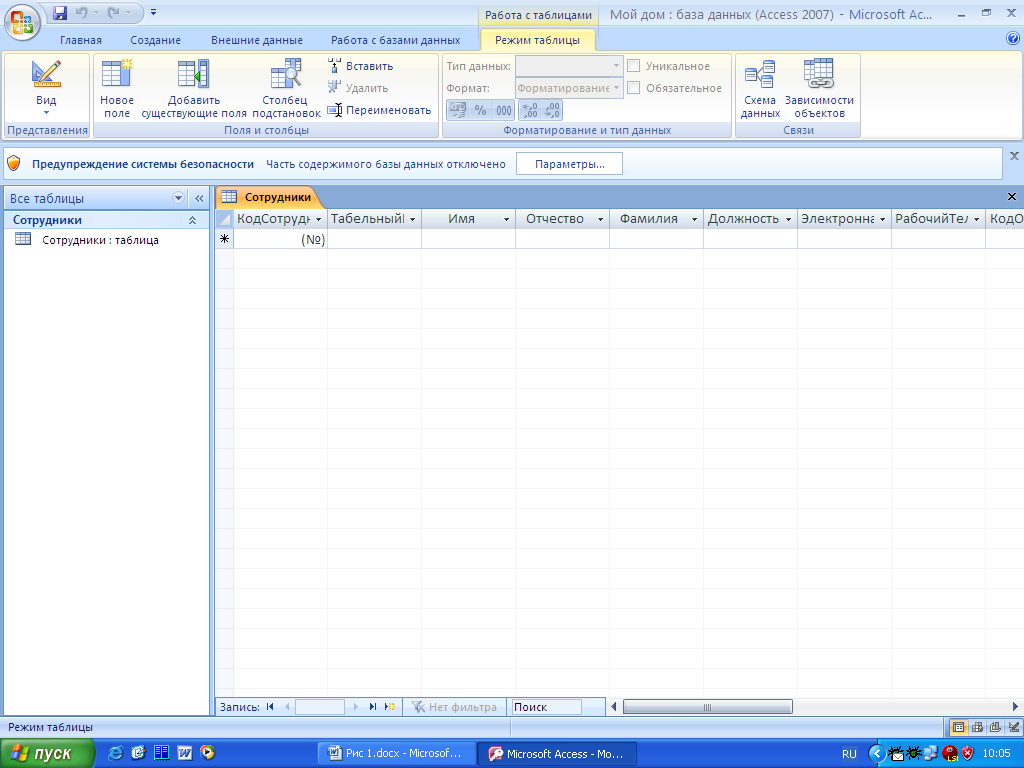Screen dimensions: 1024x768
Task: Click Нет фильтра button
Action: click(455, 707)
